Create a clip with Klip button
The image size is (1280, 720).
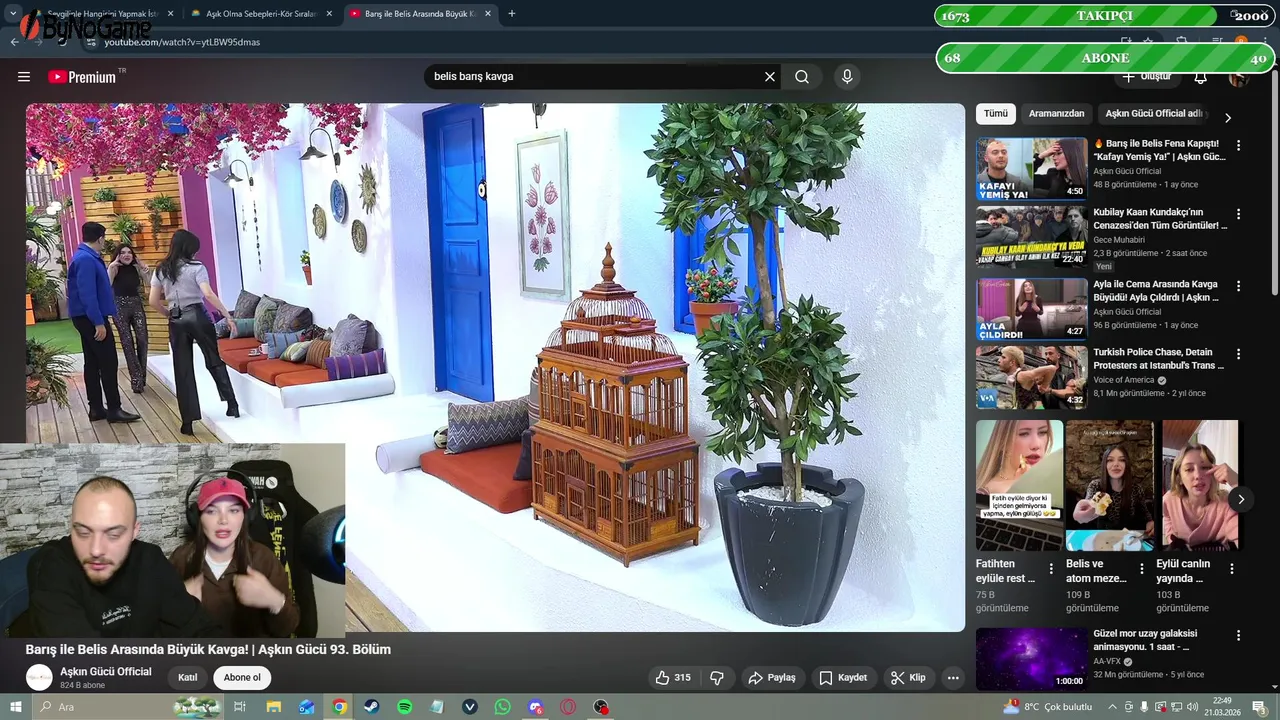pos(908,678)
